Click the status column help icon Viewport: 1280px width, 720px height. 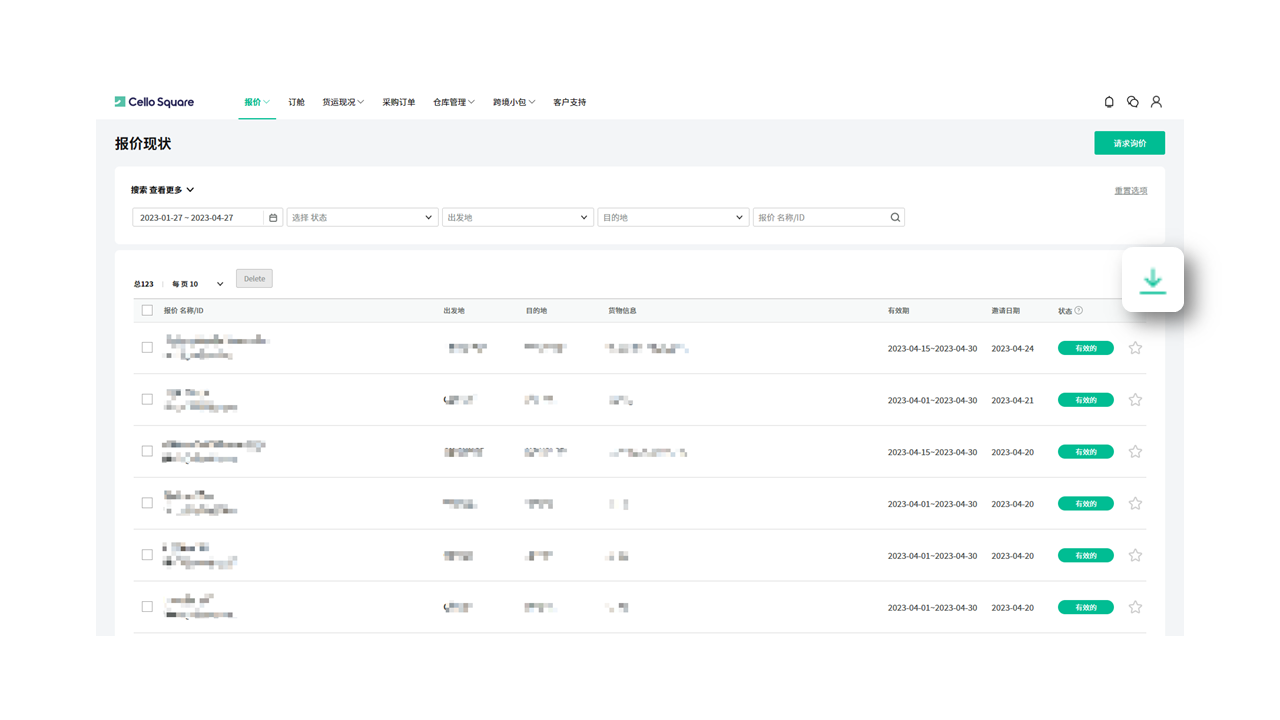click(1078, 311)
